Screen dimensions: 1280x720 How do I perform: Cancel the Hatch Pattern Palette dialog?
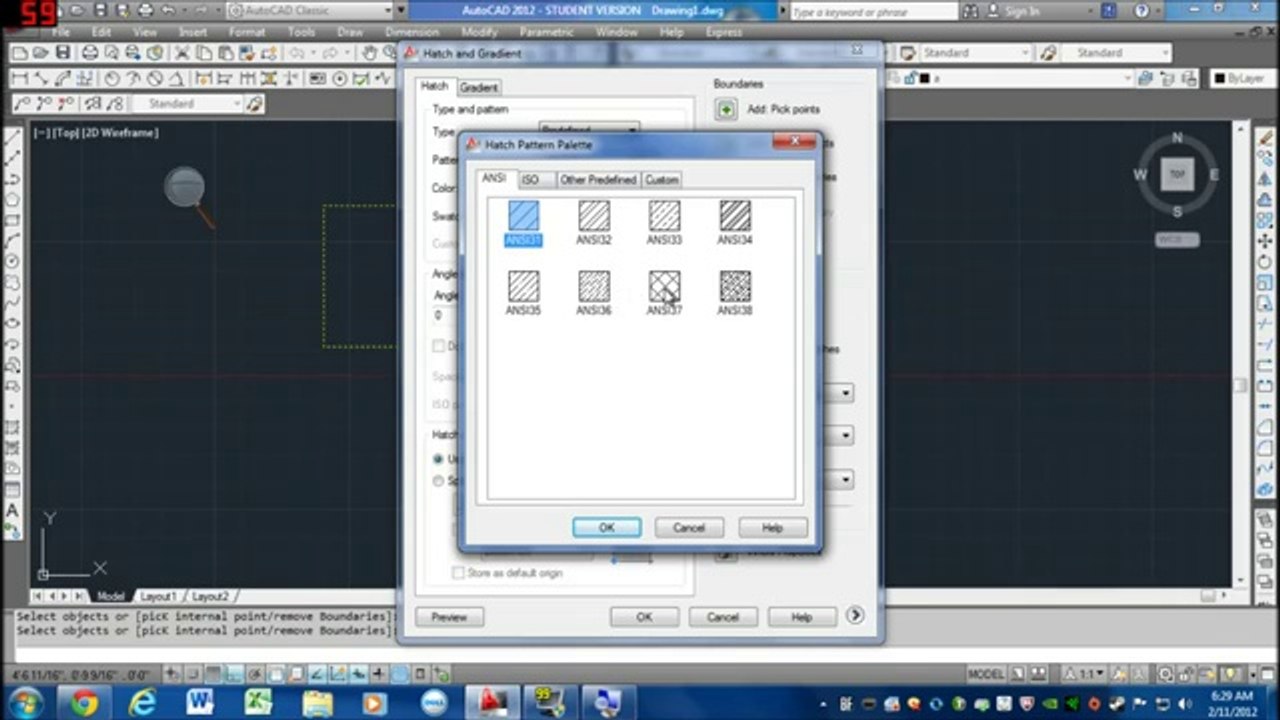pos(689,527)
